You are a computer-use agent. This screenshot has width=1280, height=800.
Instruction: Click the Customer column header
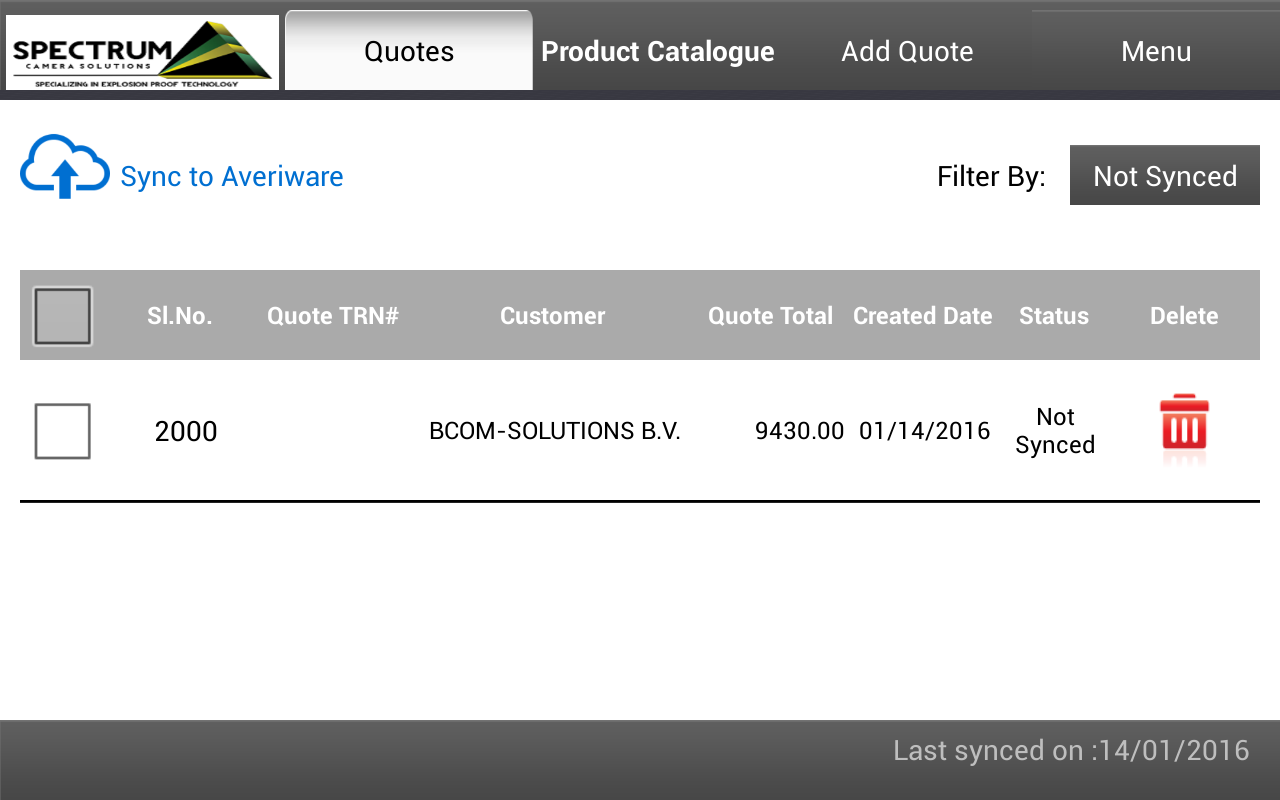(553, 316)
